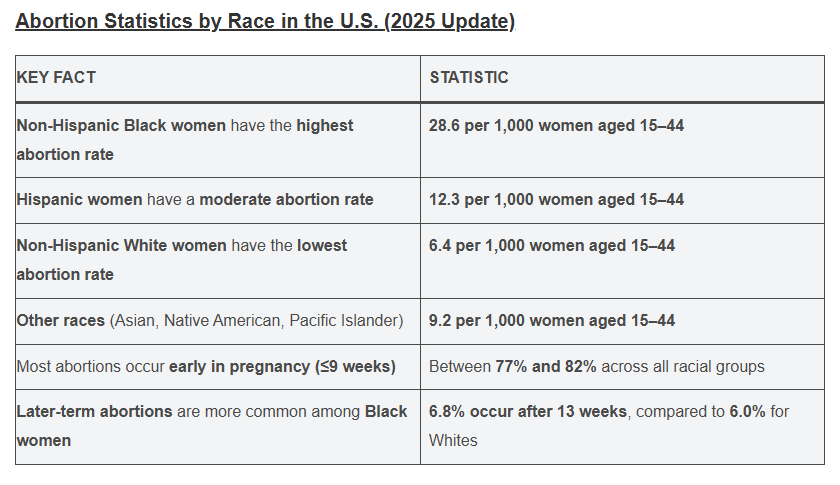The width and height of the screenshot is (840, 485).
Task: Click the bold text "Other races"
Action: [60, 321]
